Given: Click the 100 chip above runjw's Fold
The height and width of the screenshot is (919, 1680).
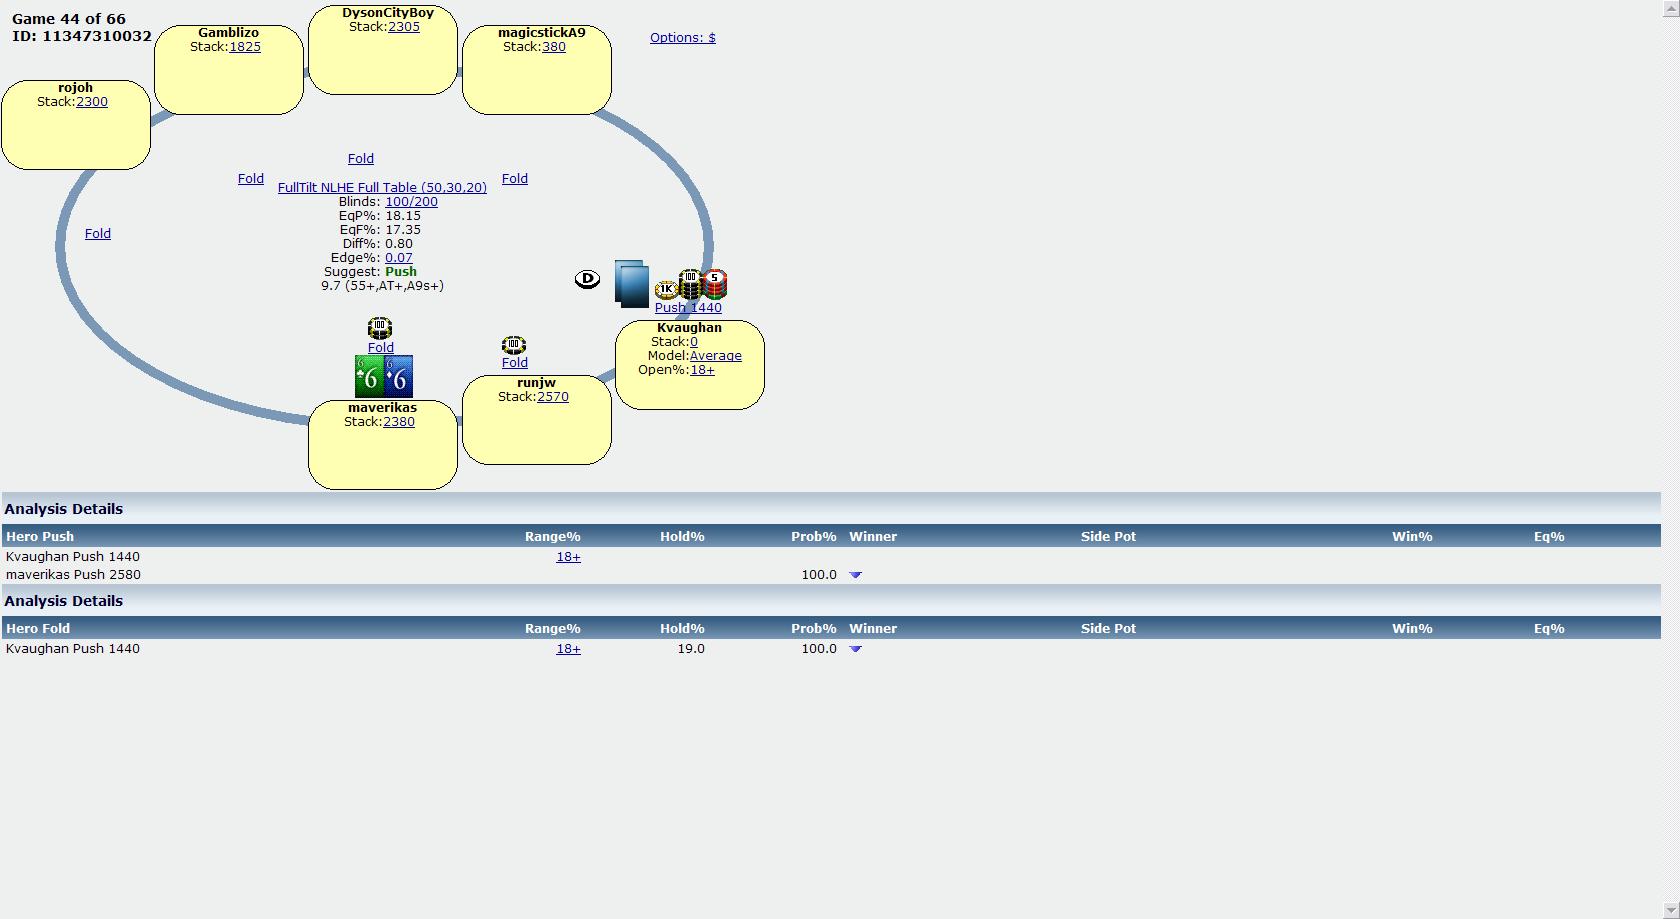Looking at the screenshot, I should click(x=513, y=345).
